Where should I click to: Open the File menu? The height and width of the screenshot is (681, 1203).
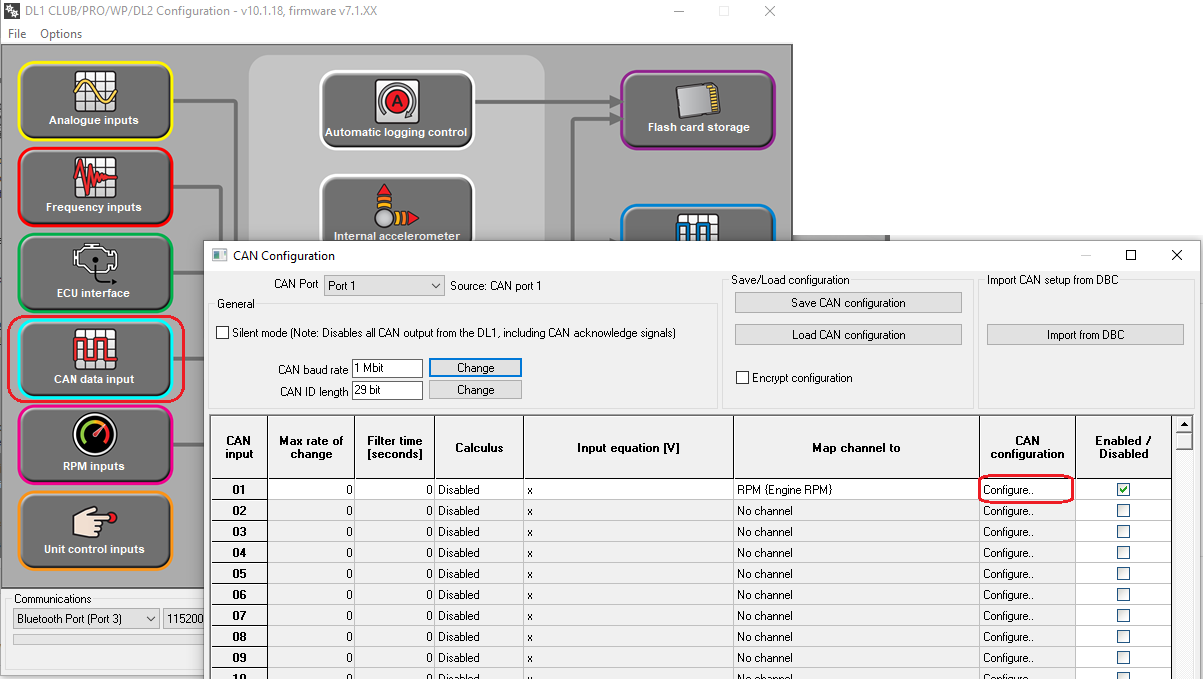point(17,34)
